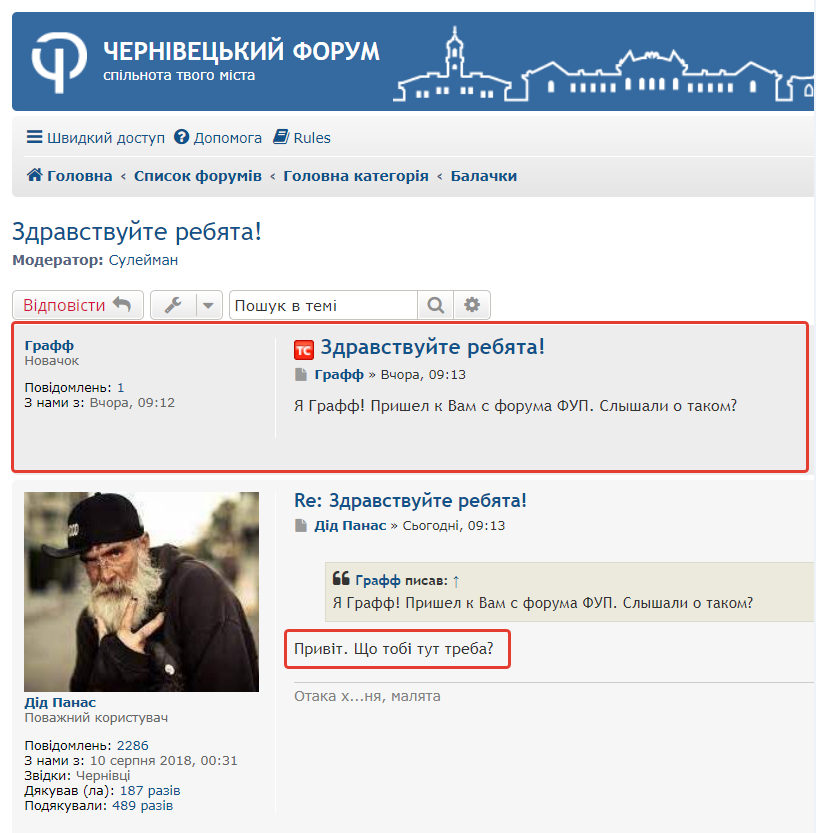
Task: Navigate to Список форумів breadcrumb
Action: pyautogui.click(x=198, y=176)
